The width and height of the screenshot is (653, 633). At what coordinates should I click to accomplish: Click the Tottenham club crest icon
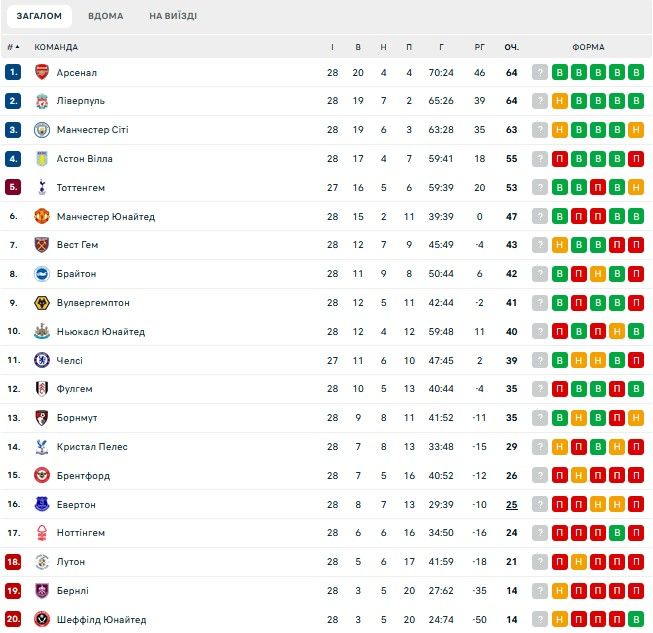[x=41, y=187]
